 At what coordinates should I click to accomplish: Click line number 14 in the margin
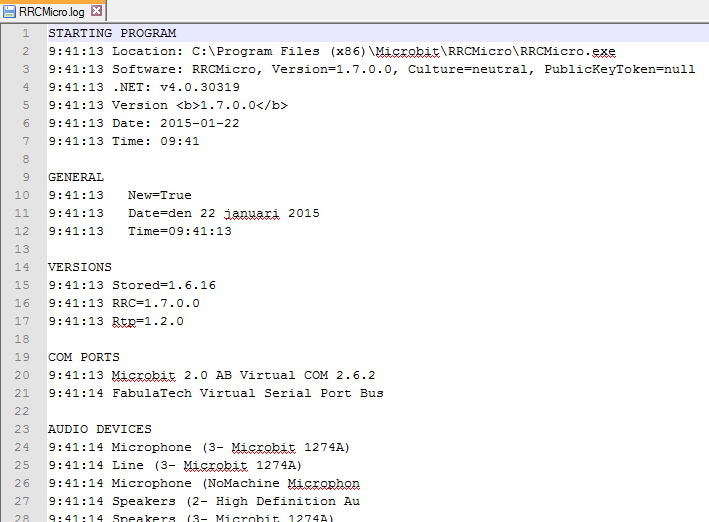[22, 267]
